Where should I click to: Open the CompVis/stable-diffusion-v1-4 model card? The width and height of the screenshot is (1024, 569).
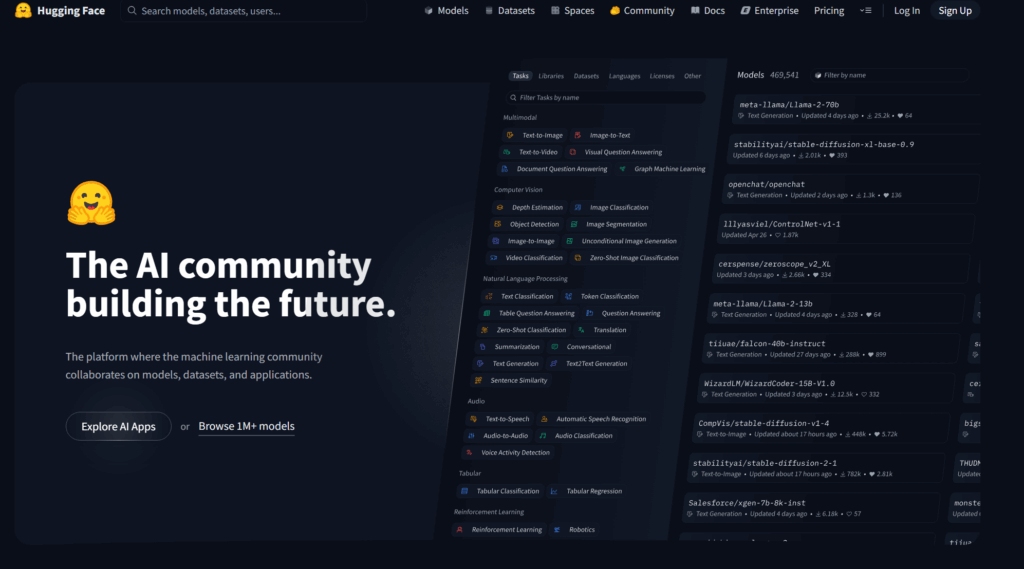tap(821, 428)
